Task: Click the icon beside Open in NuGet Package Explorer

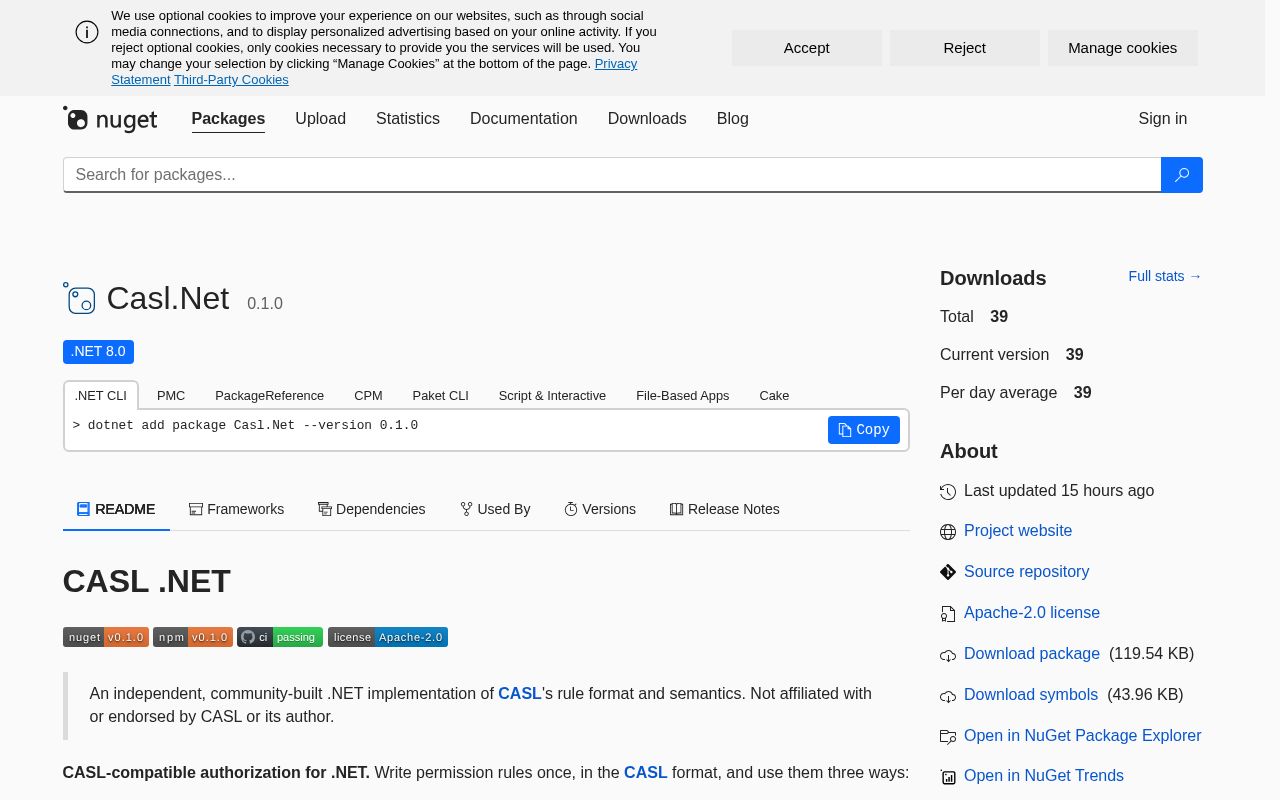Action: 948,736
